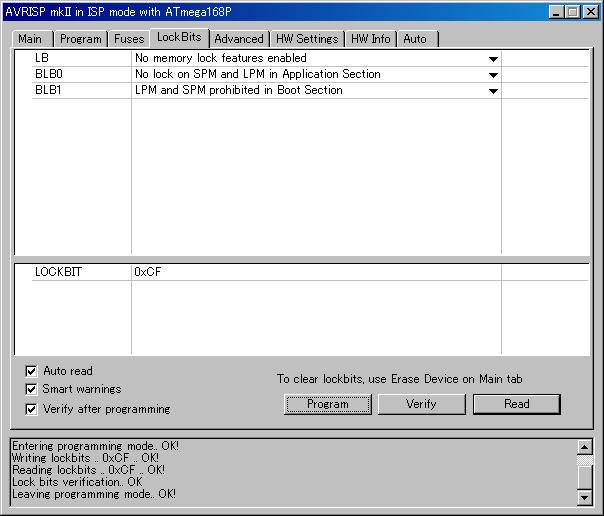Go to the Fuses tab
This screenshot has height=516, width=604.
coord(129,39)
